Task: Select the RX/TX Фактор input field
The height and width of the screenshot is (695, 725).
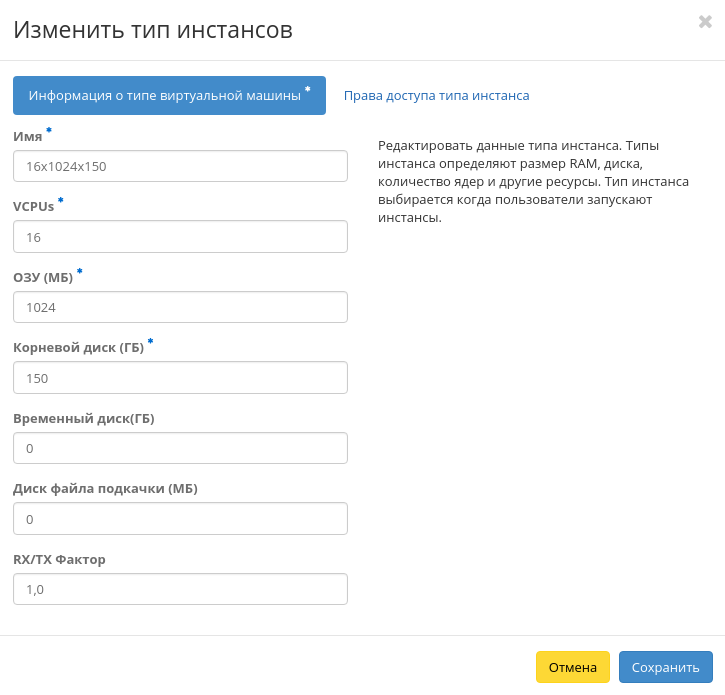Action: tap(180, 589)
